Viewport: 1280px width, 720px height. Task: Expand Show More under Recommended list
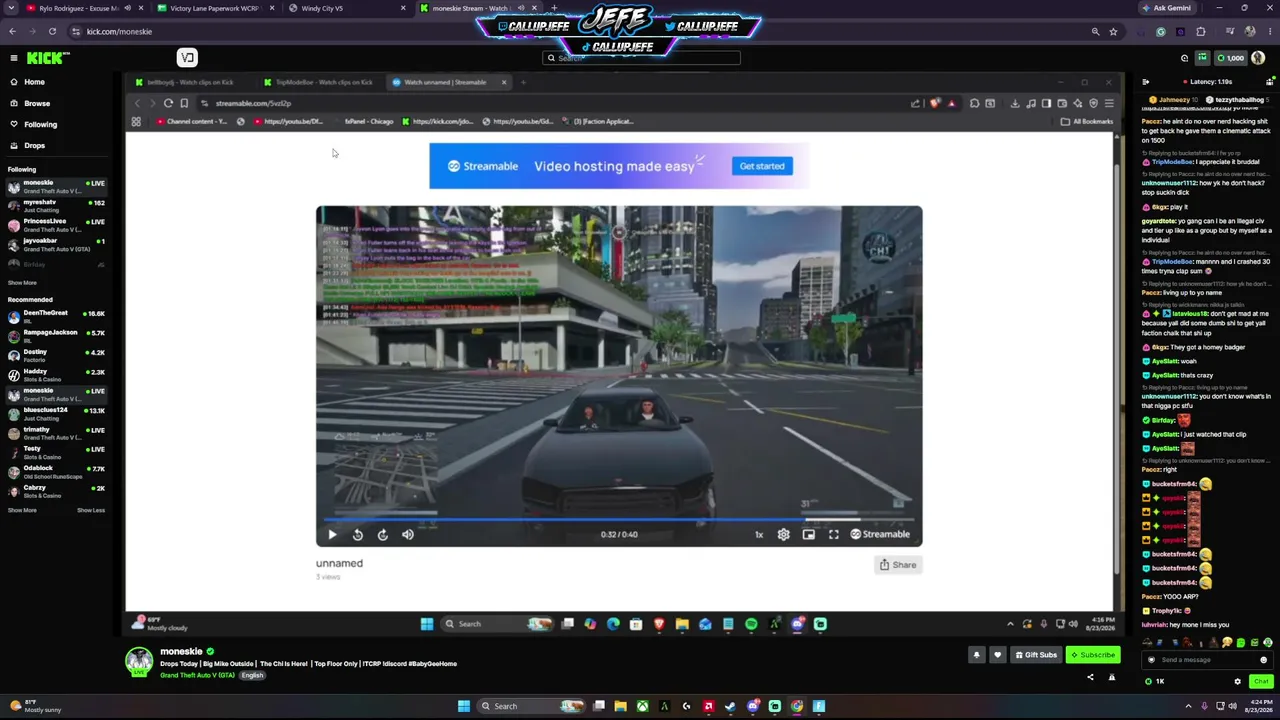(x=22, y=510)
